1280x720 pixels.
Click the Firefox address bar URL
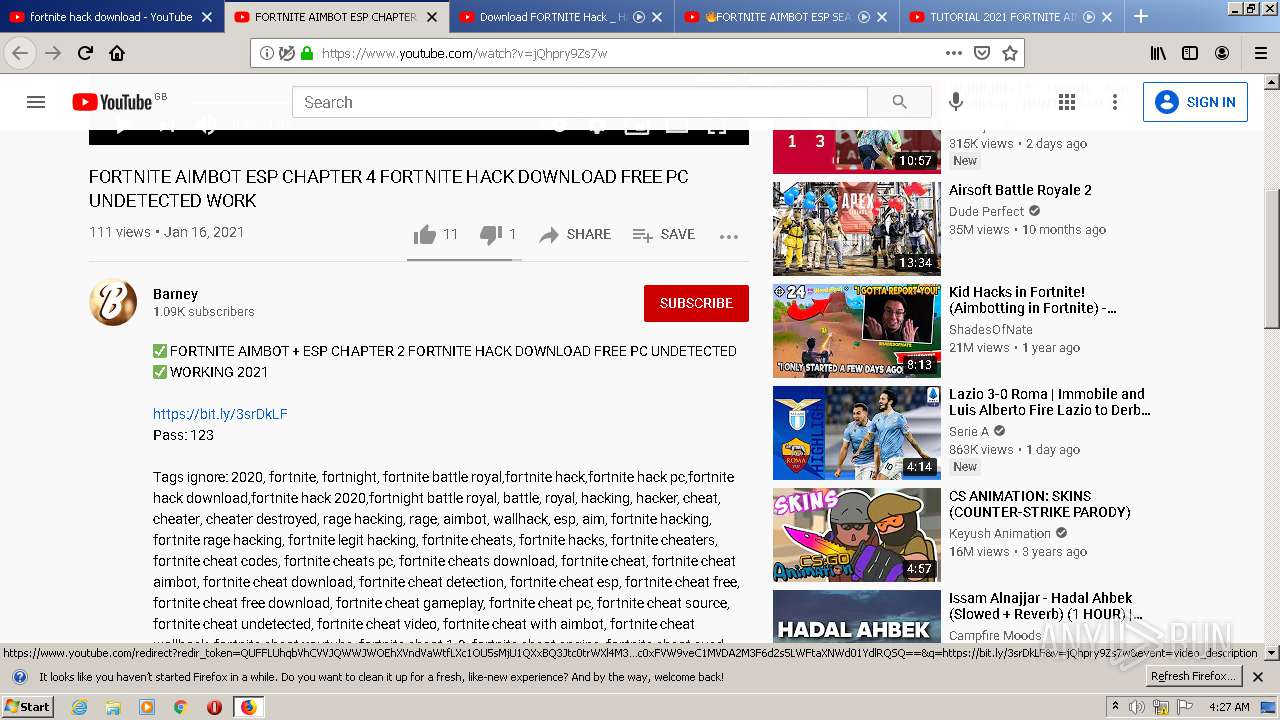tap(465, 53)
